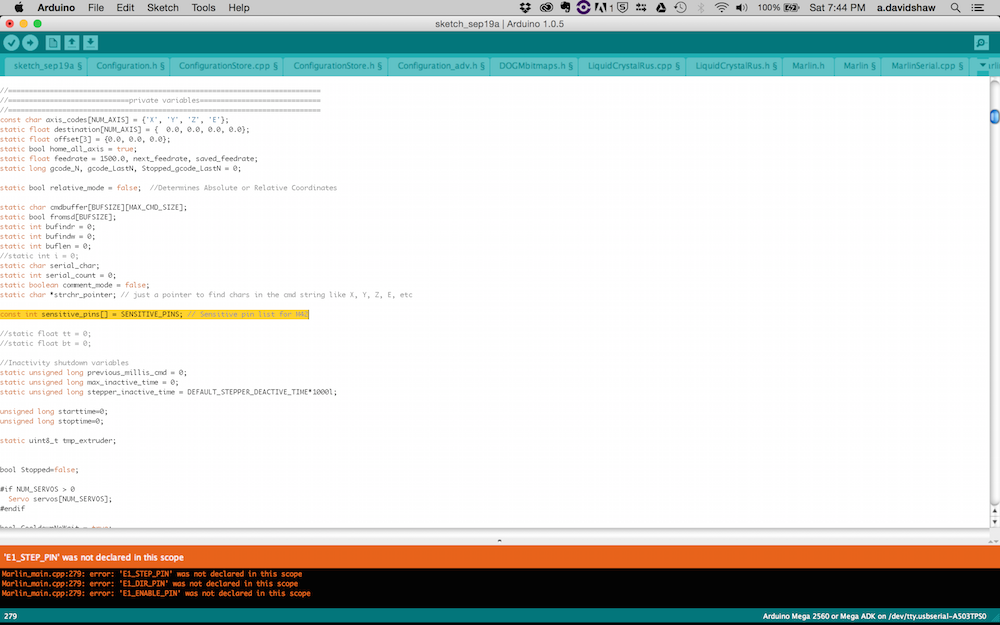
Task: Click line number 279 in status bar
Action: pyautogui.click(x=10, y=617)
